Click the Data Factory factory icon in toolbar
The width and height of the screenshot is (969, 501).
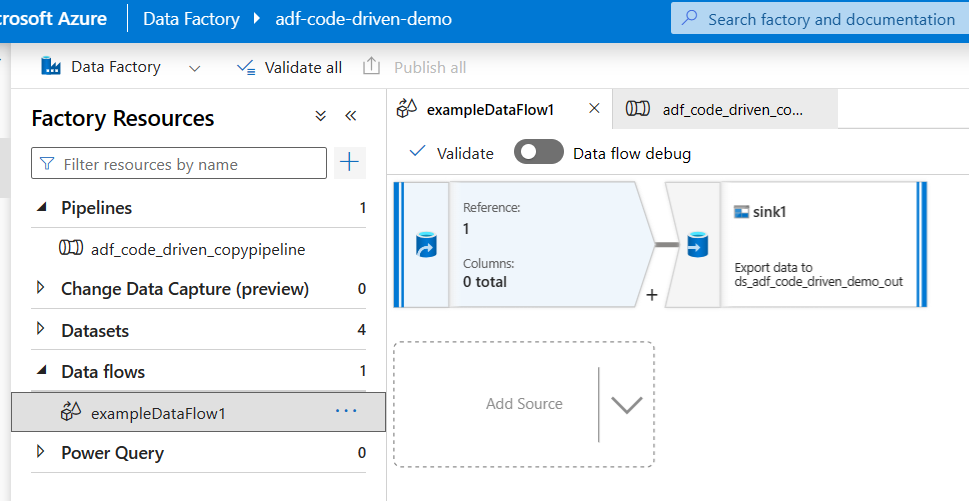[x=51, y=66]
